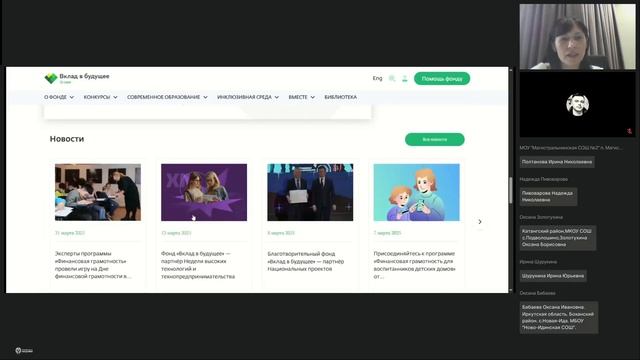Click the muted microphone icon on avatar tile
640x360 pixels.
point(629,131)
